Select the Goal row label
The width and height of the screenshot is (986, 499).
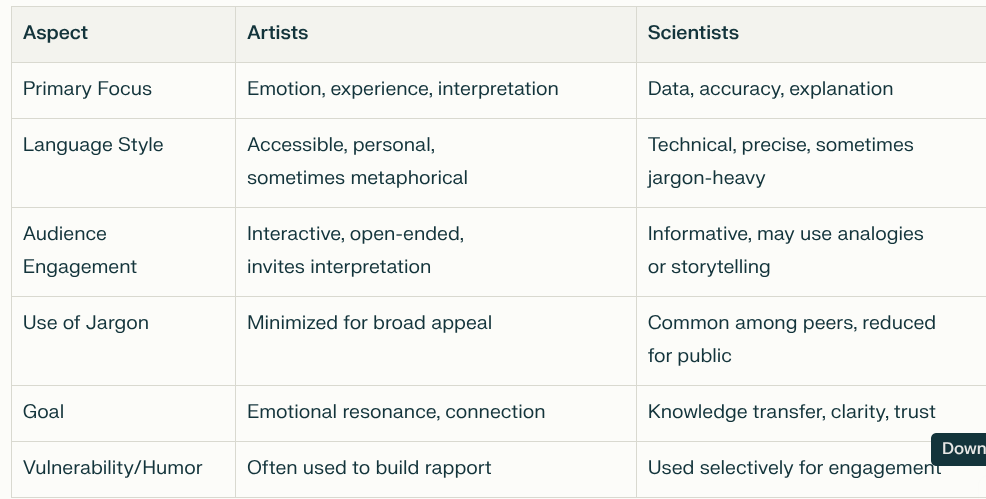(x=44, y=412)
